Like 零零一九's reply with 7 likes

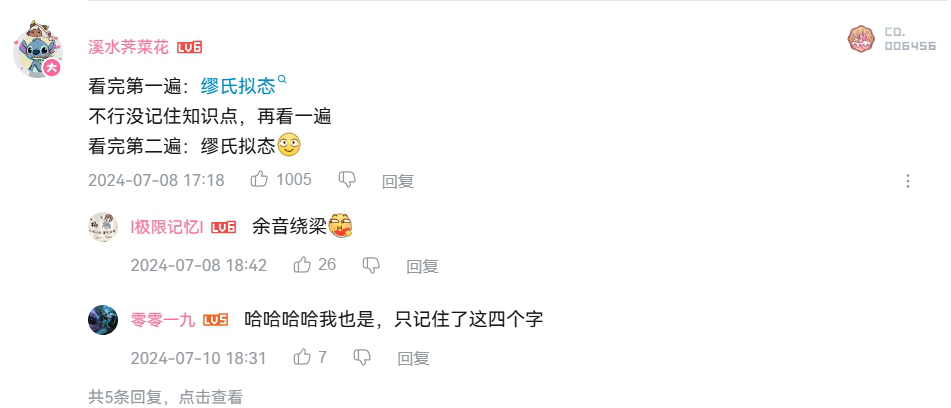[302, 357]
